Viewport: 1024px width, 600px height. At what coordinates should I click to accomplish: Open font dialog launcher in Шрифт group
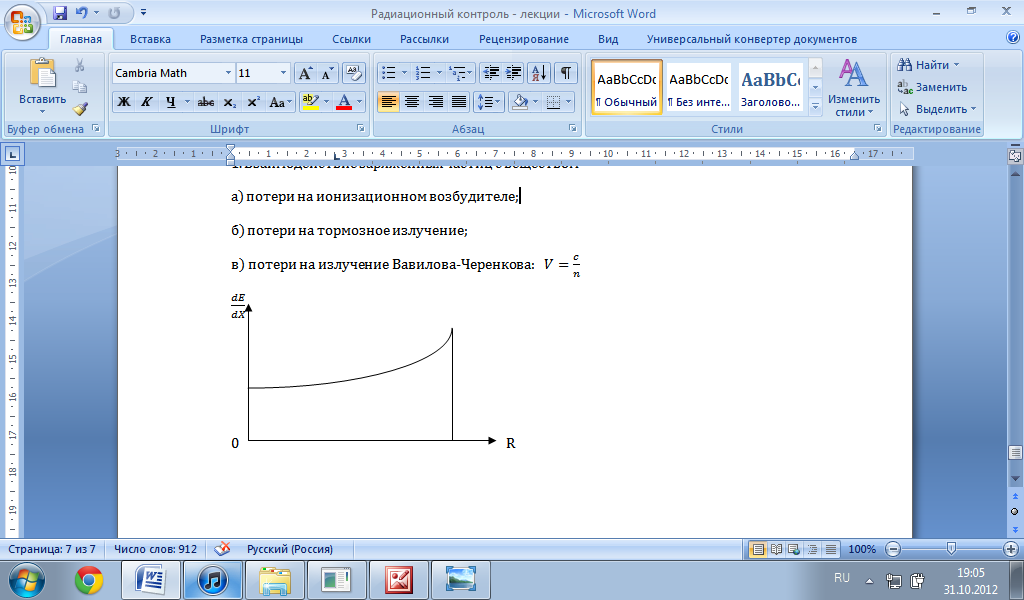click(360, 129)
